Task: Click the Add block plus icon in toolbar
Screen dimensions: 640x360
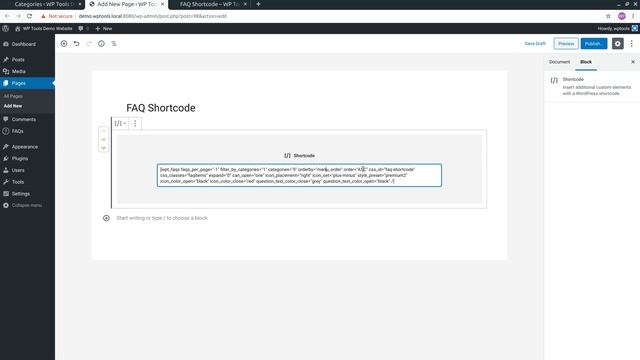Action: (64, 44)
